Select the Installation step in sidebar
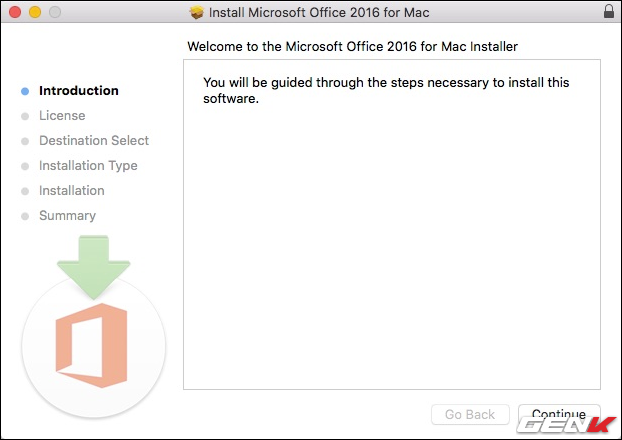This screenshot has width=622, height=440. [x=72, y=190]
